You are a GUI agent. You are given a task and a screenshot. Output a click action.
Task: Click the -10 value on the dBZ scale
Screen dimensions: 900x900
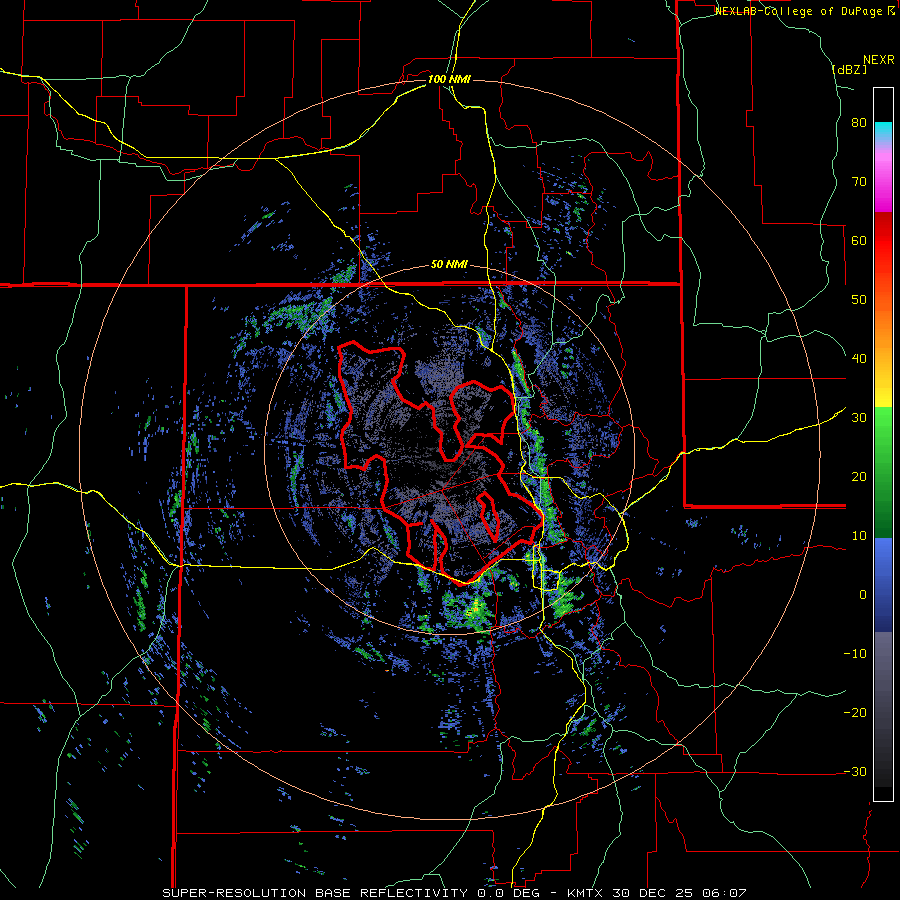[855, 654]
